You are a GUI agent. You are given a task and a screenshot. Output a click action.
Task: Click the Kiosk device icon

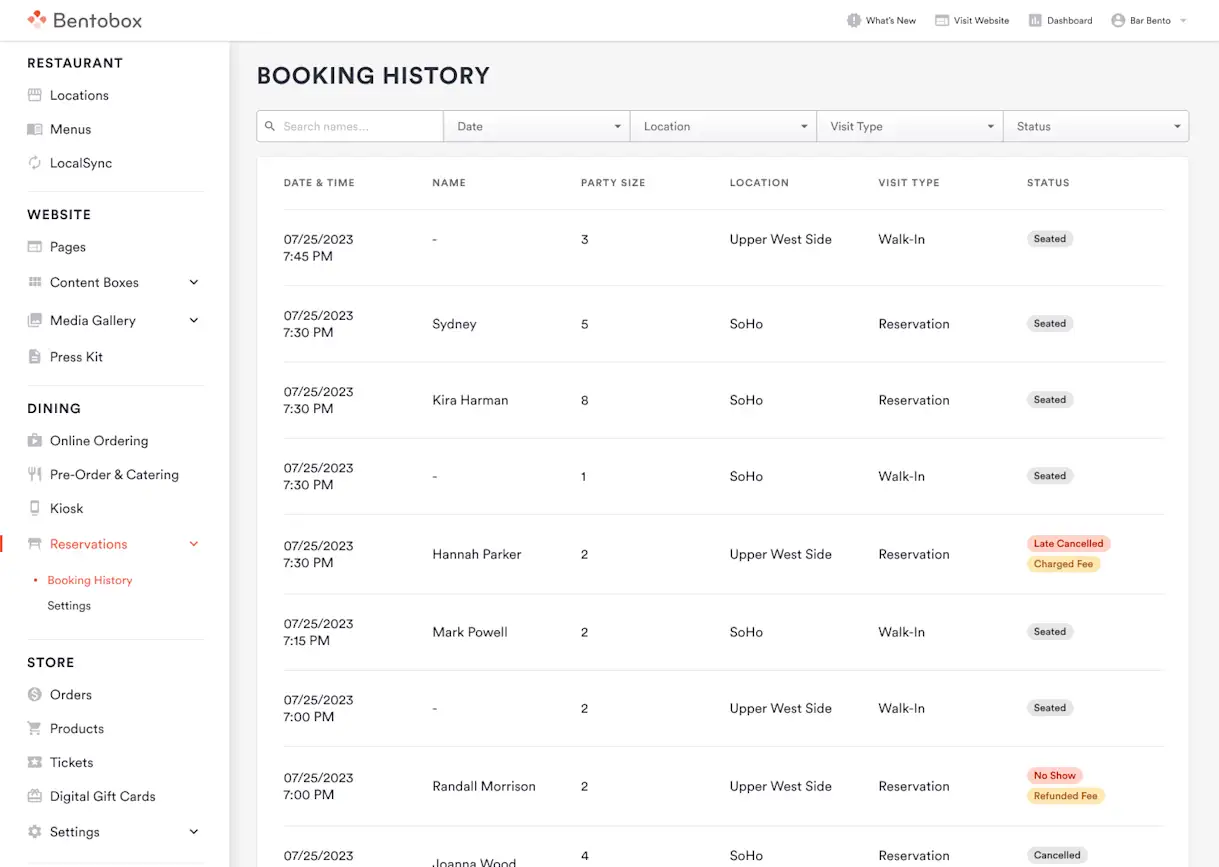pyautogui.click(x=35, y=508)
